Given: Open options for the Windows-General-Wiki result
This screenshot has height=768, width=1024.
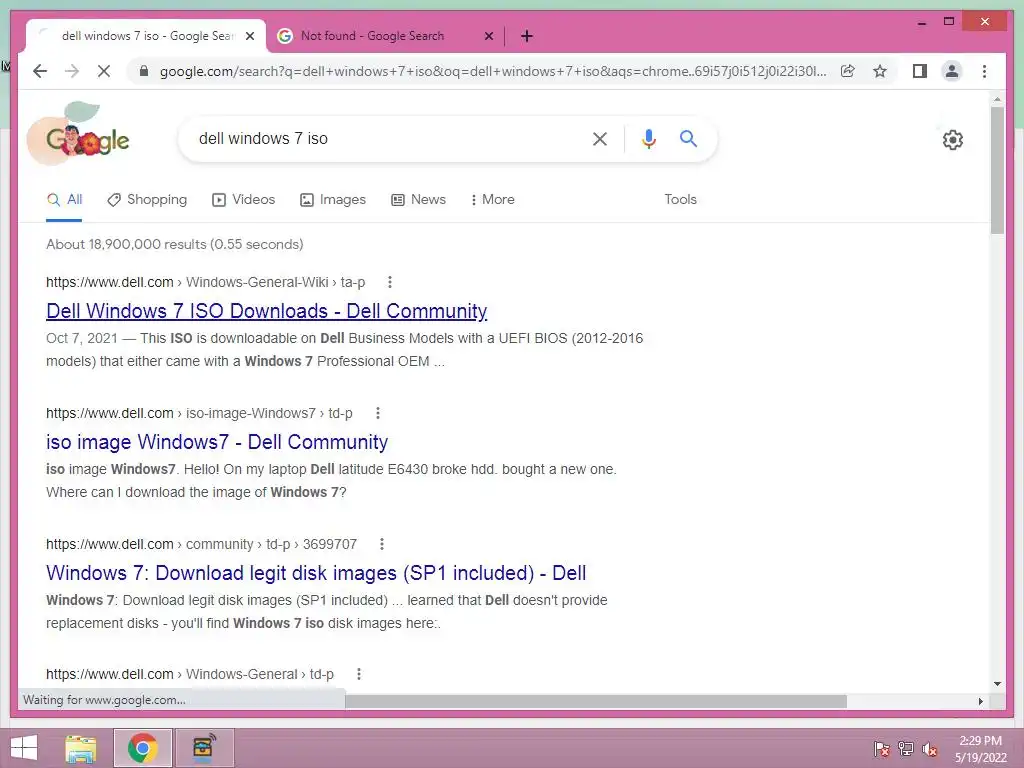Looking at the screenshot, I should click(390, 282).
